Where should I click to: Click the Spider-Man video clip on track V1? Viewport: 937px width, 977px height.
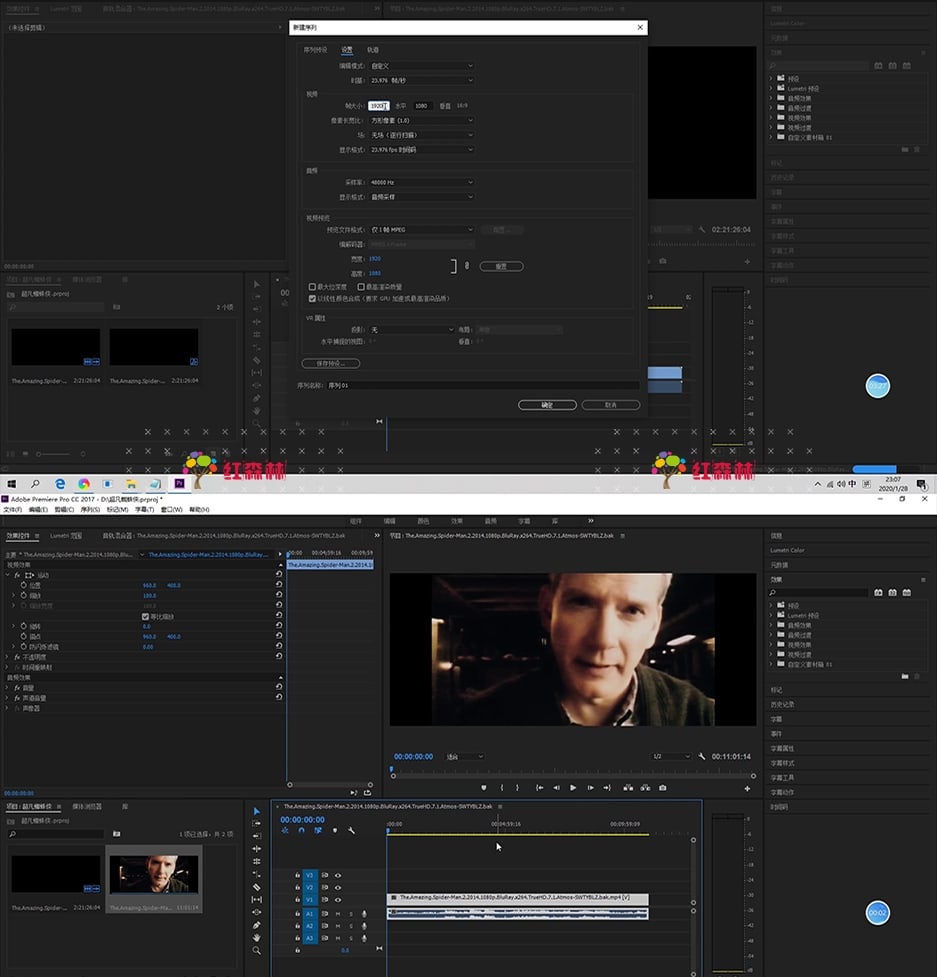(518, 898)
